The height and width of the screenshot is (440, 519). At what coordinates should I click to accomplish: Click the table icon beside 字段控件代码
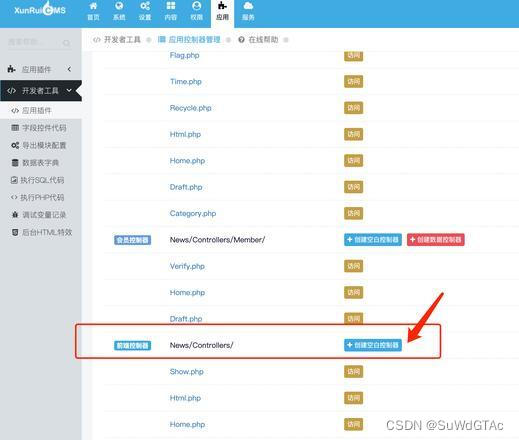(x=15, y=128)
